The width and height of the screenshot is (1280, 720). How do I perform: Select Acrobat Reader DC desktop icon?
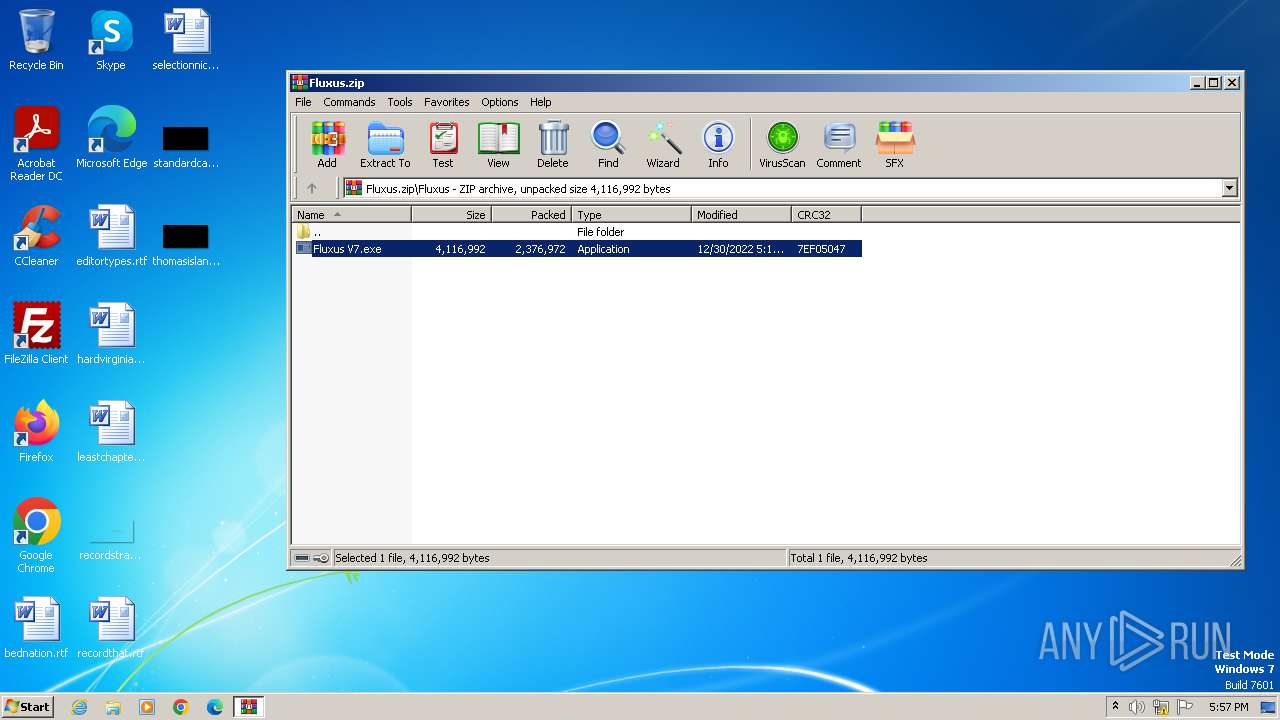pyautogui.click(x=36, y=144)
